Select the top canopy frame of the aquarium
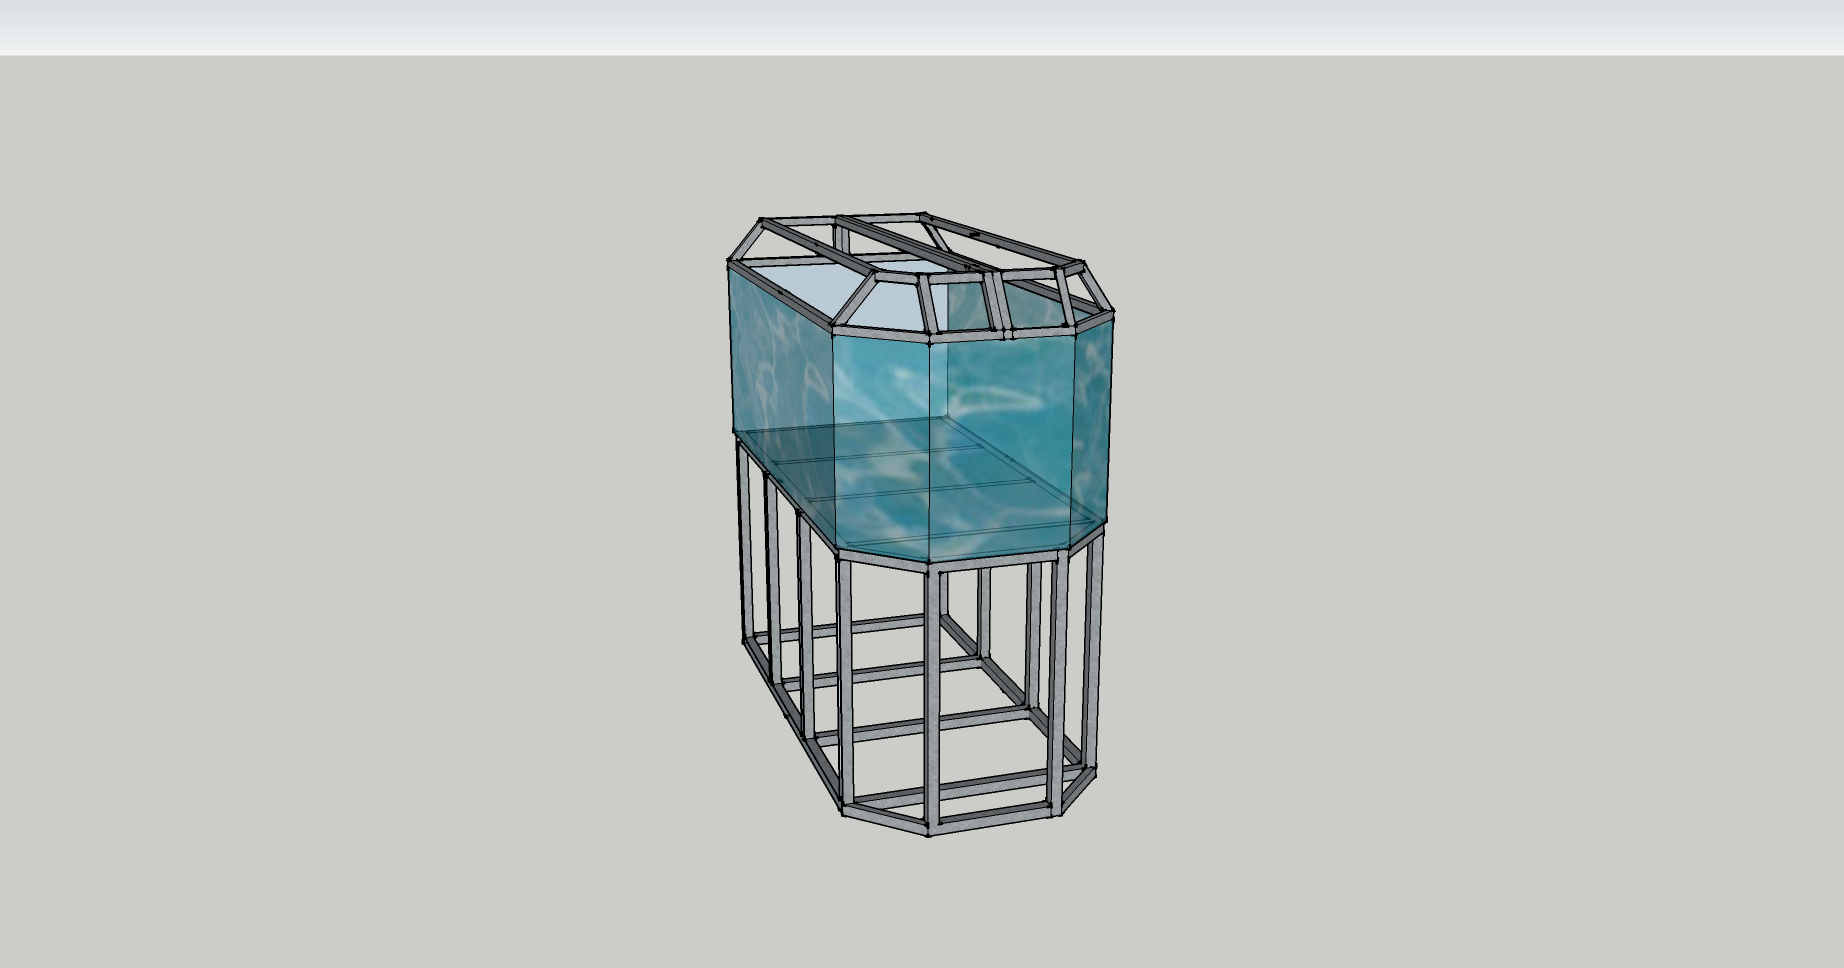1844x968 pixels. [x=920, y=277]
